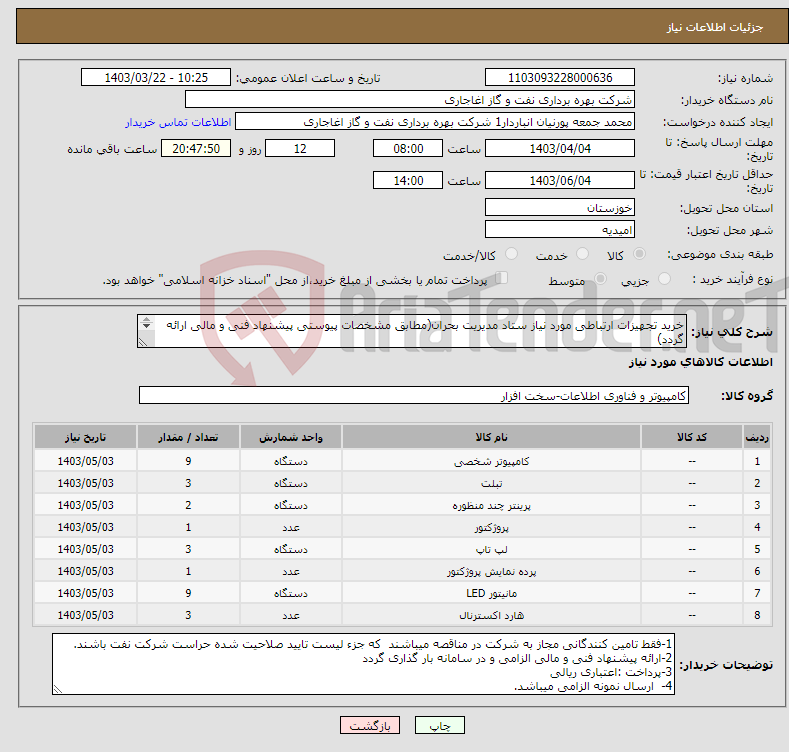Click the گروه کالا field کامپیوتر و فناوری اطلاعات
The image size is (789, 752).
click(414, 396)
